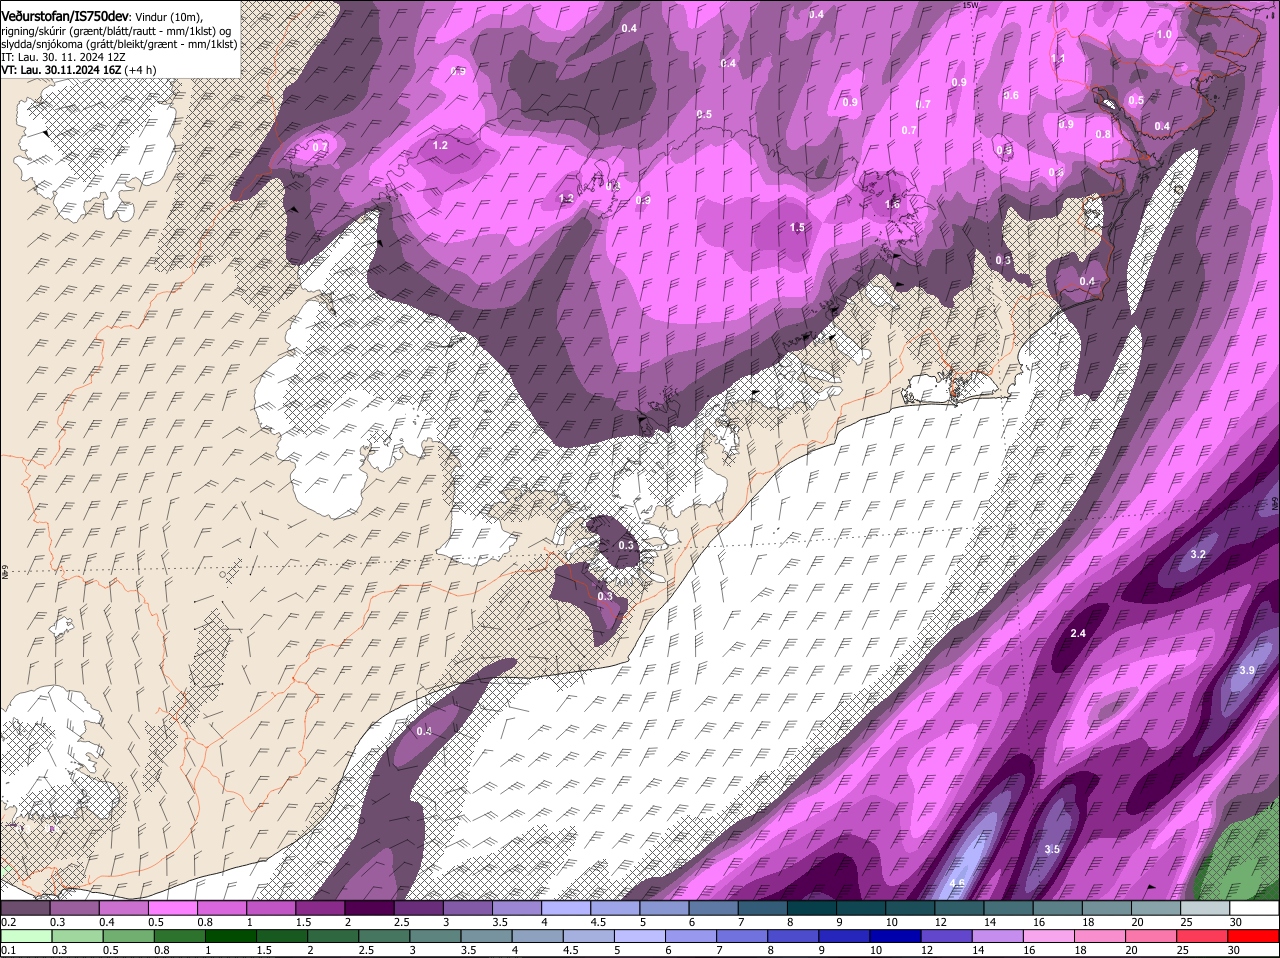
Task: Click the '0.1' label on the lower green scale
Action: click(8, 950)
